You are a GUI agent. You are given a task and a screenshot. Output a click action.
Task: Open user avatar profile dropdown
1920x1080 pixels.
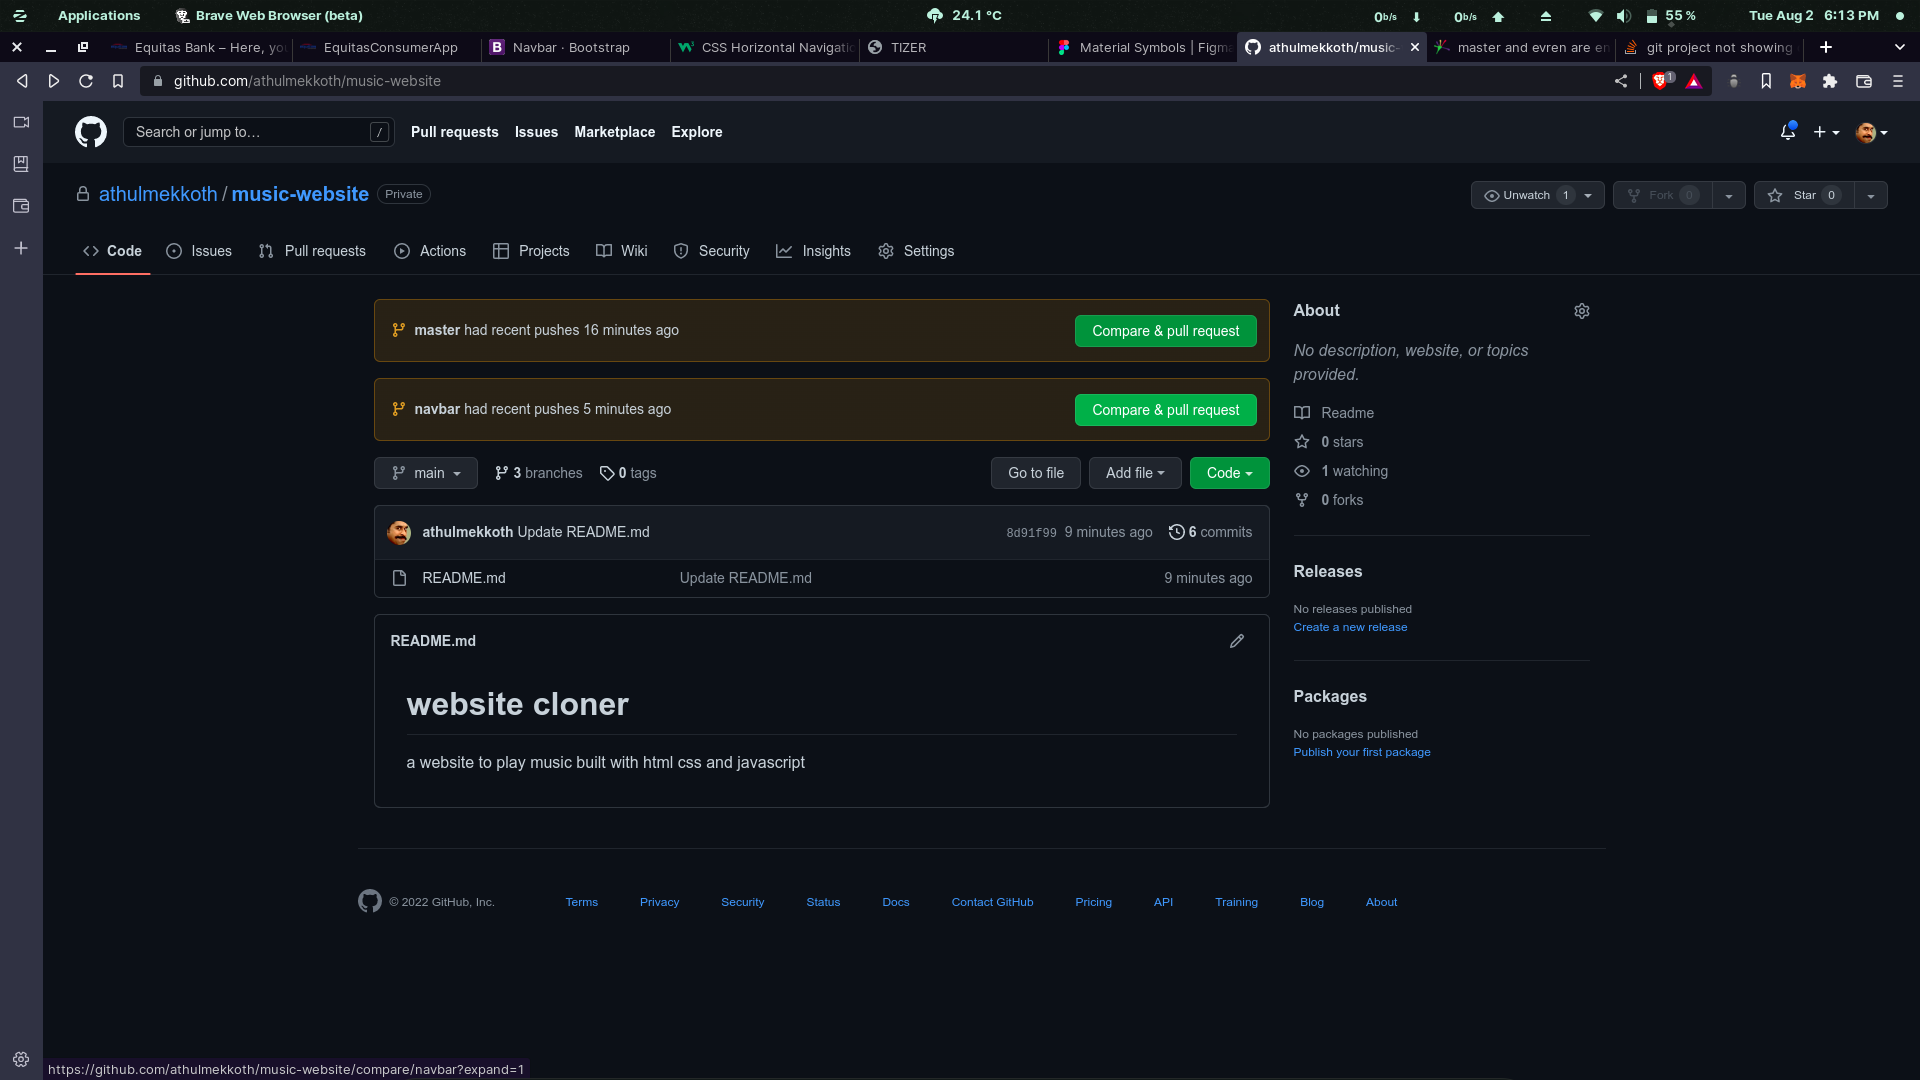1872,132
